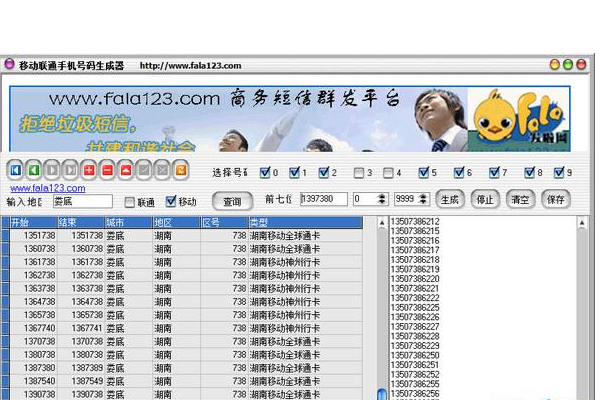Click the spinner arrows of the 0 field
The image size is (600, 400).
(382, 199)
